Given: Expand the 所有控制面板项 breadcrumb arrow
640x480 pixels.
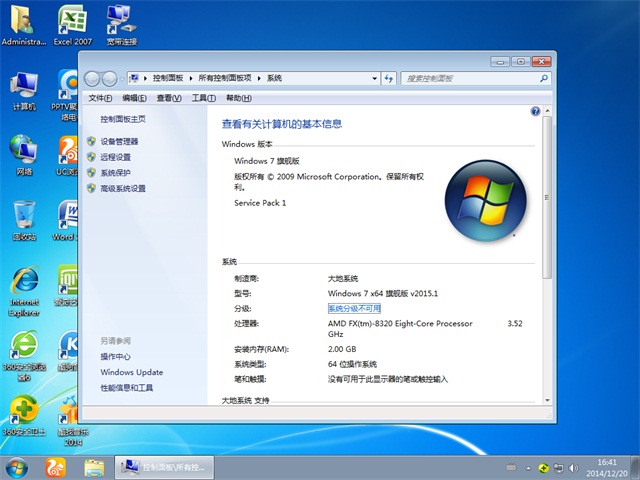Looking at the screenshot, I should [258, 78].
